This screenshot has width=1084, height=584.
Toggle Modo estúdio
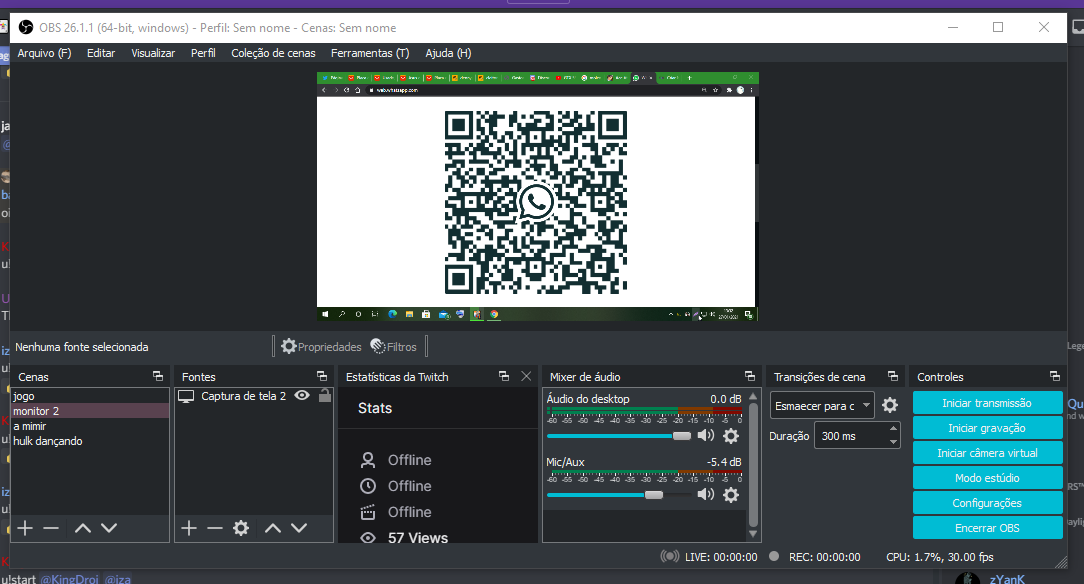click(x=987, y=478)
